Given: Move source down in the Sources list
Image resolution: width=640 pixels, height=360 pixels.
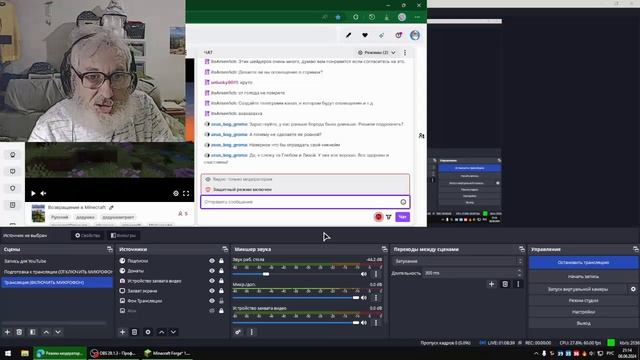Looking at the screenshot, I should [173, 332].
